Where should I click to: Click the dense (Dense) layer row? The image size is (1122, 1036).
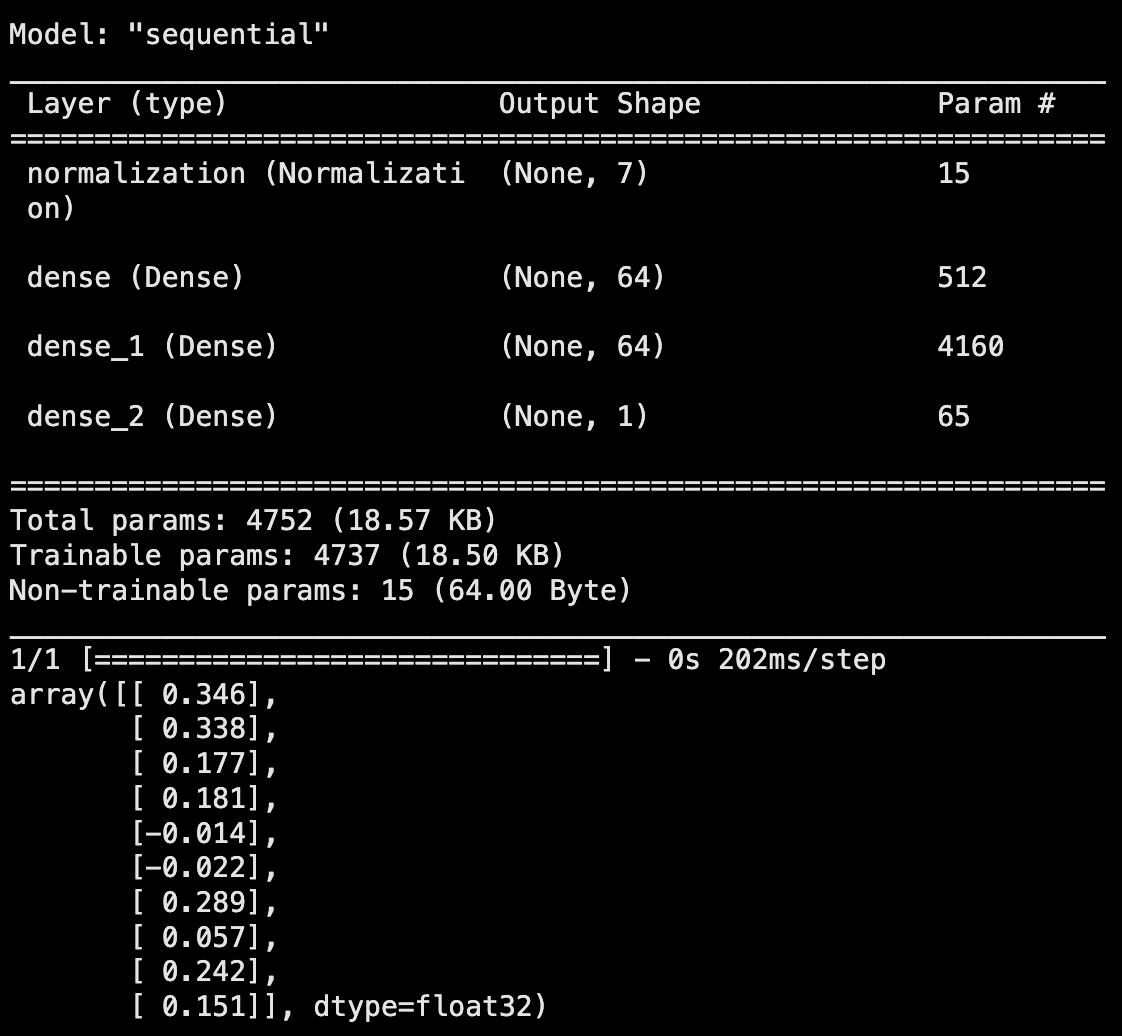[135, 277]
